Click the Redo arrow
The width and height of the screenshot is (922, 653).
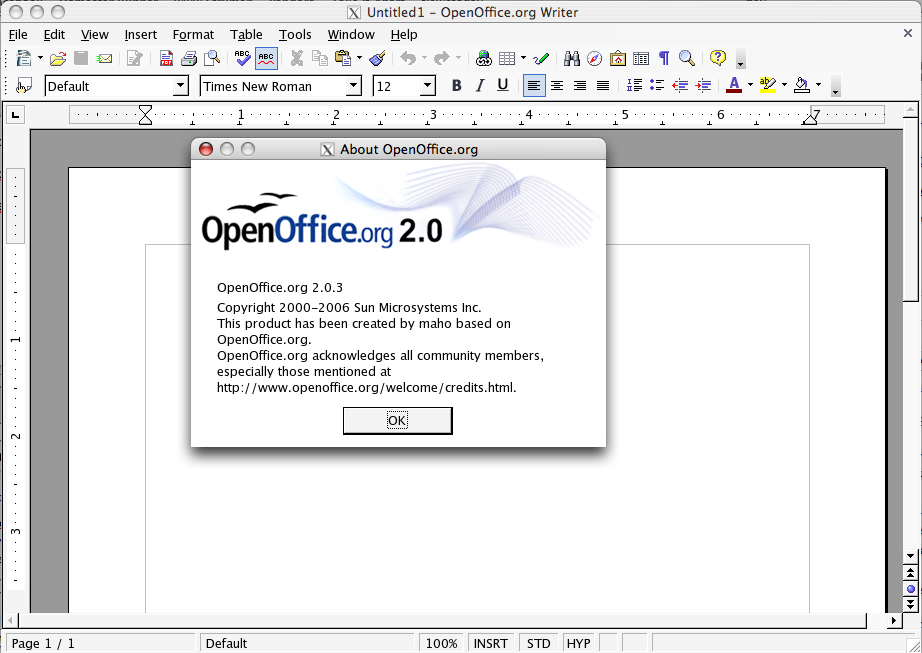click(441, 58)
